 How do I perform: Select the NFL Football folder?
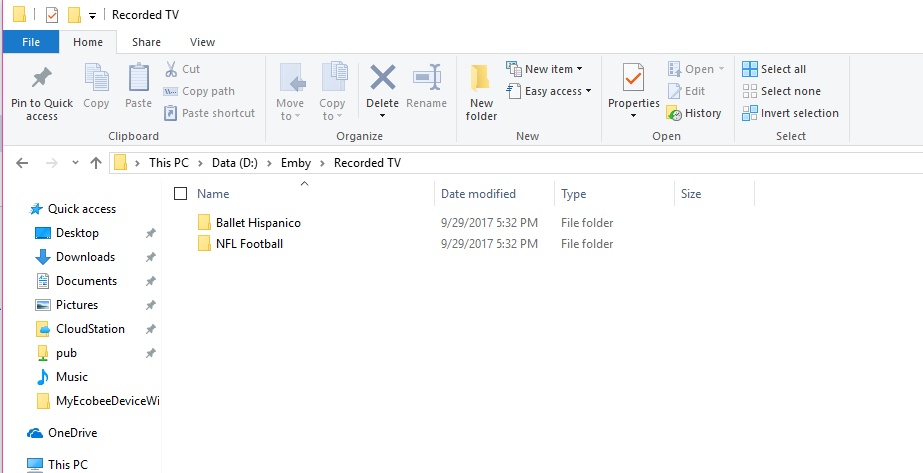pyautogui.click(x=250, y=244)
